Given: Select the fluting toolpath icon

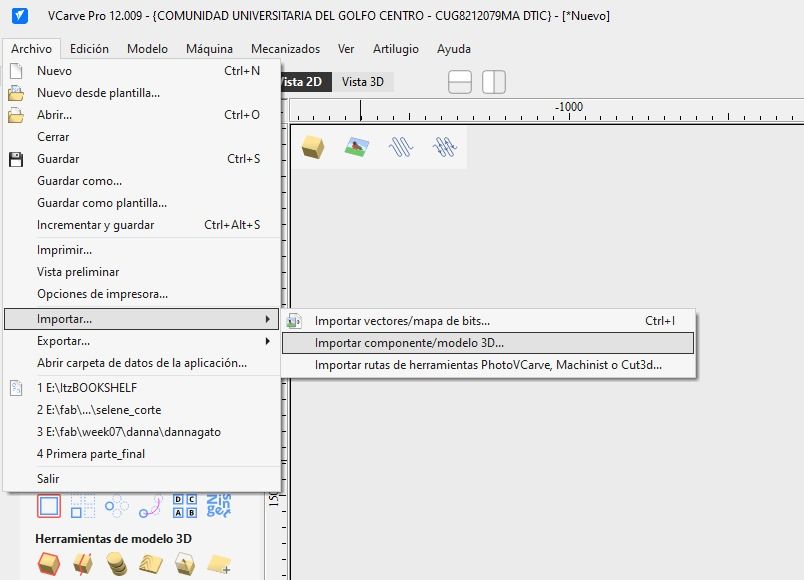Looking at the screenshot, I should 401,145.
